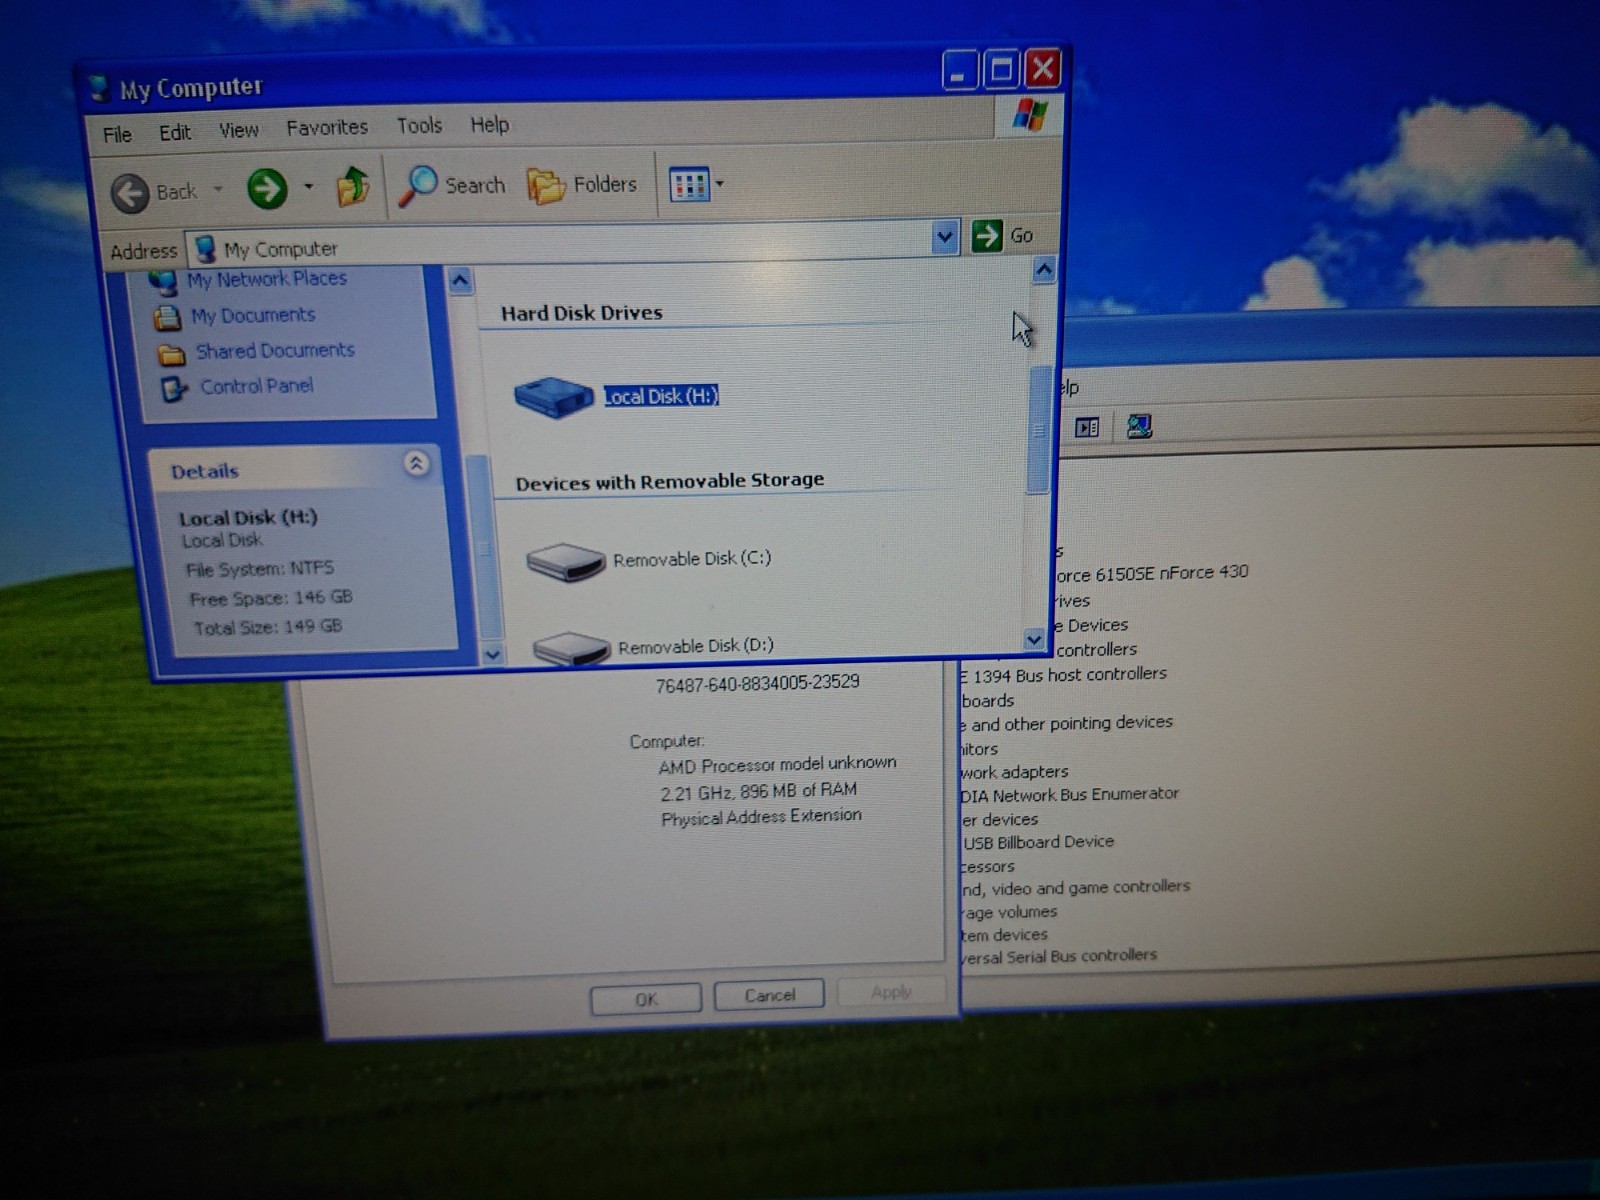This screenshot has height=1200, width=1600.
Task: Click the Views icon button
Action: pos(690,184)
